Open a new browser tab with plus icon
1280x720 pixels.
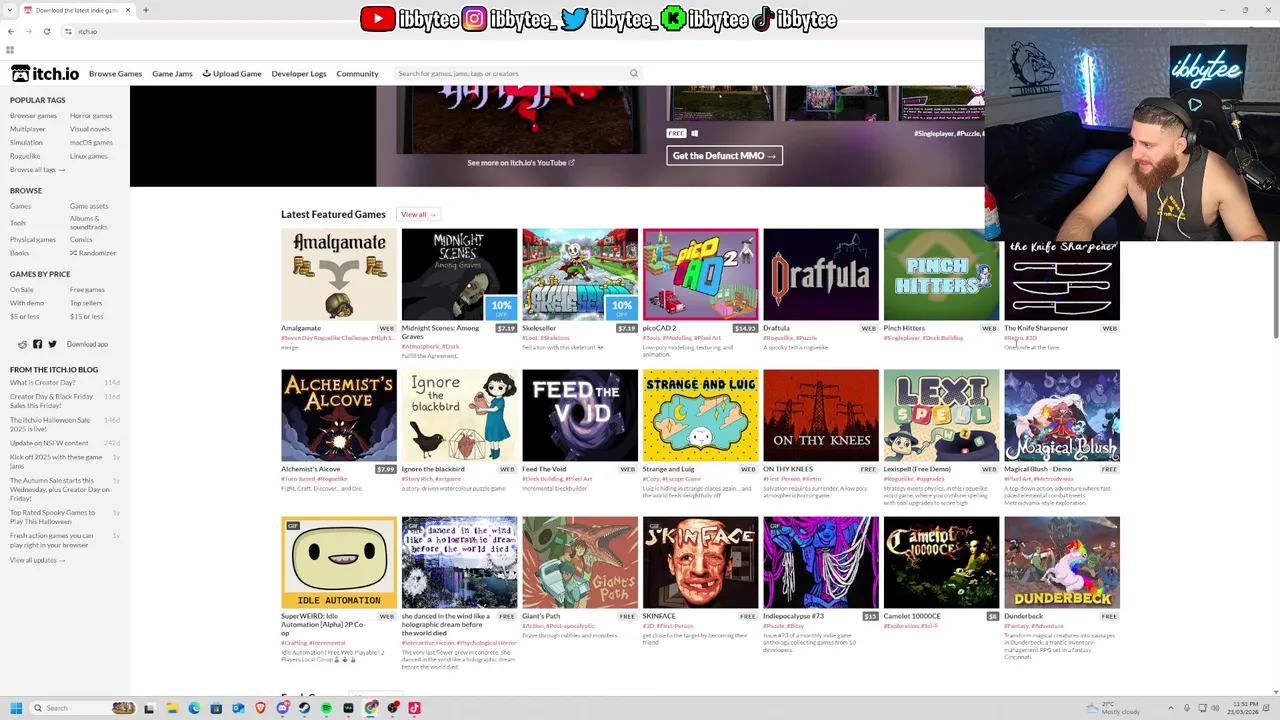tap(145, 10)
